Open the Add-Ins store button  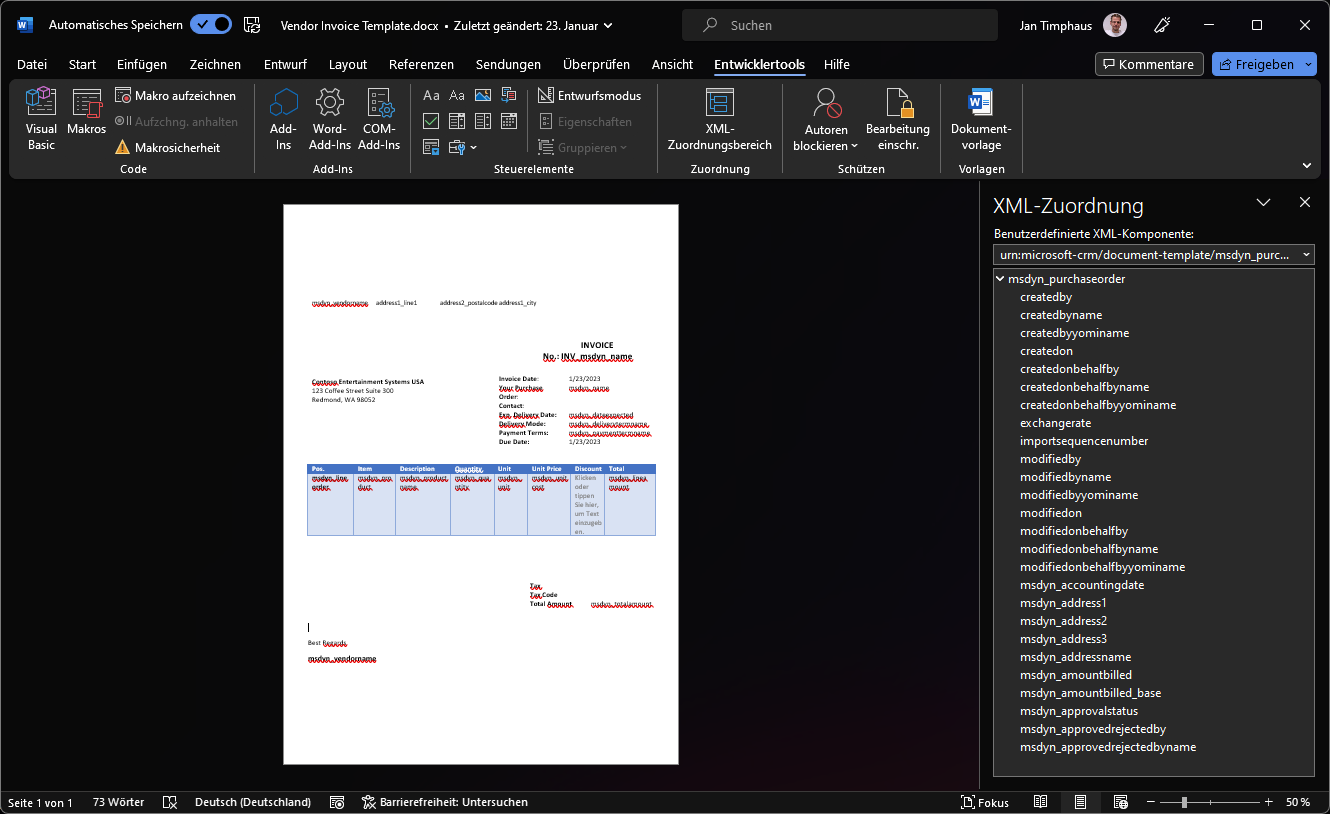(x=284, y=119)
